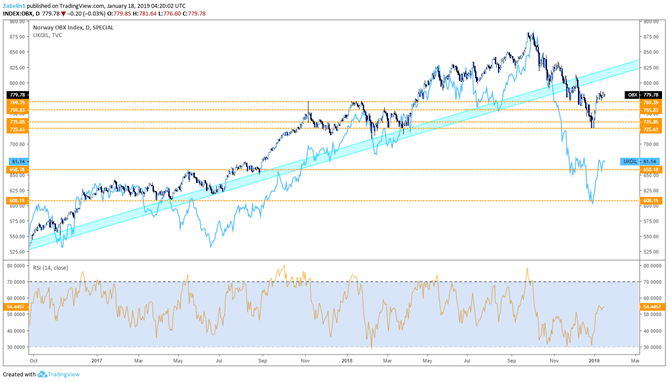Select the right-side orange 755.83 level label
This screenshot has height=382, width=668.
point(651,110)
